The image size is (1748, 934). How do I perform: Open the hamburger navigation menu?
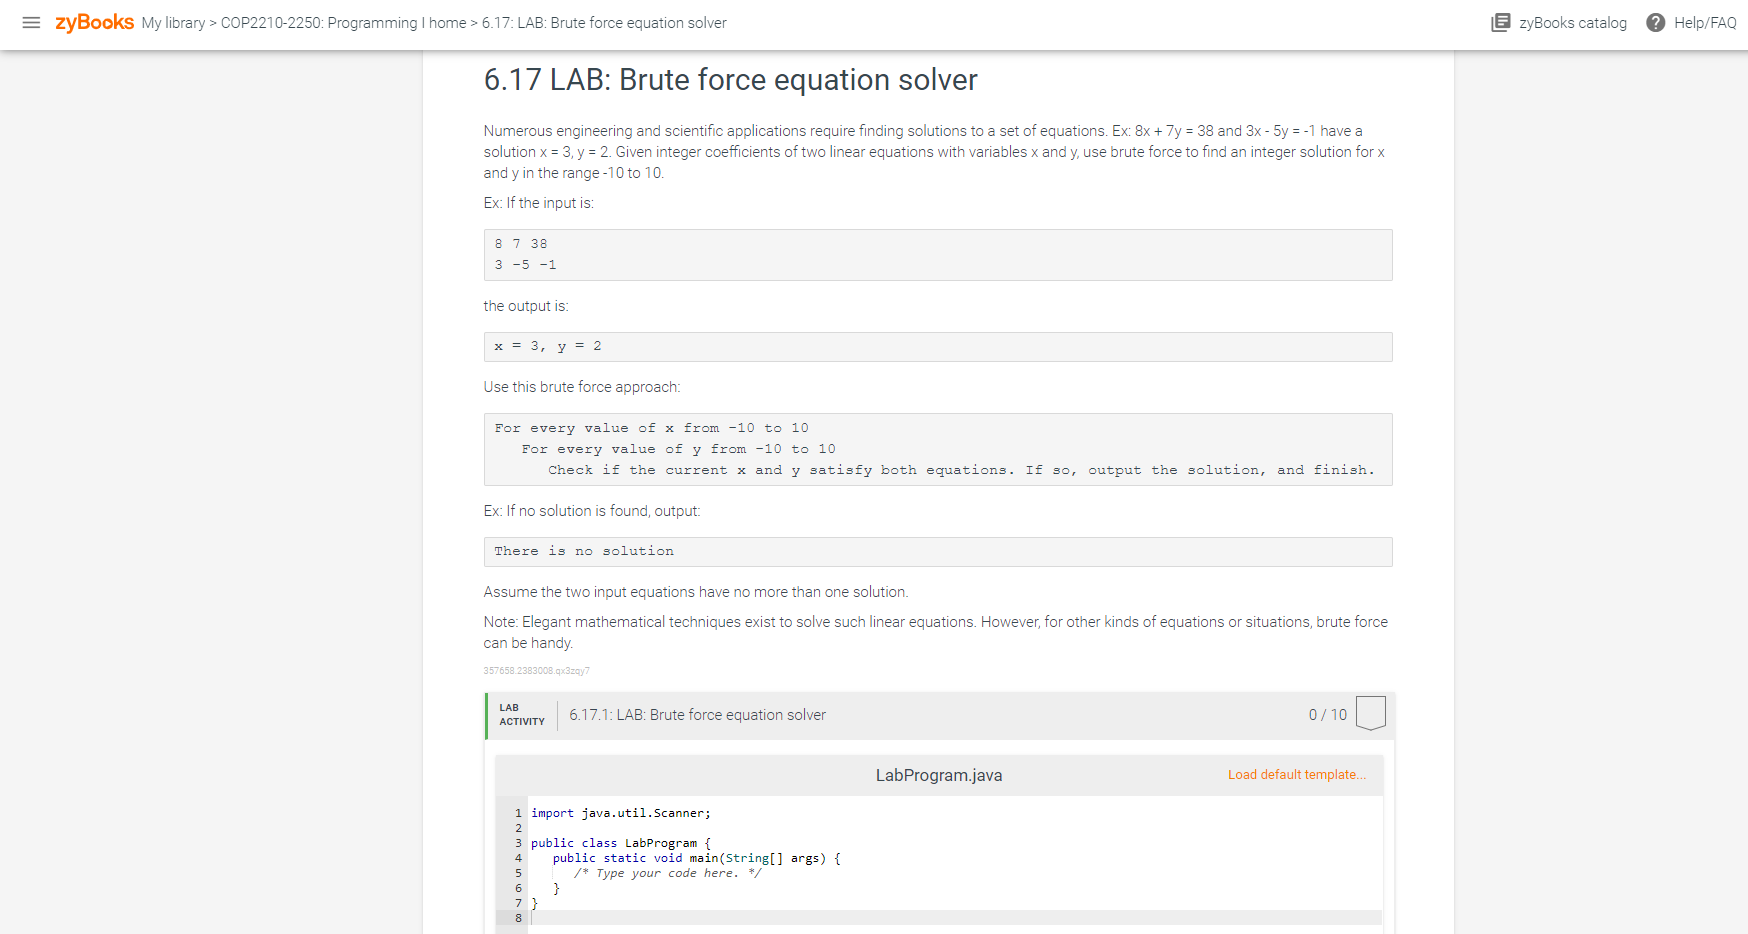(x=31, y=22)
